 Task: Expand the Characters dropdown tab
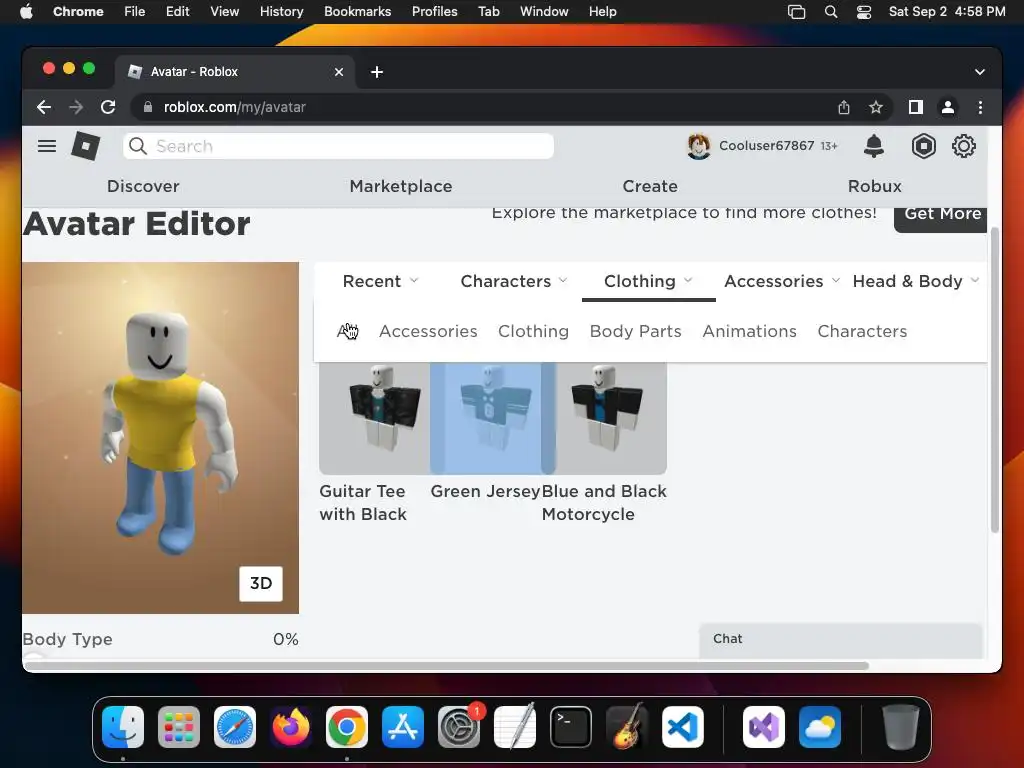[x=514, y=281]
